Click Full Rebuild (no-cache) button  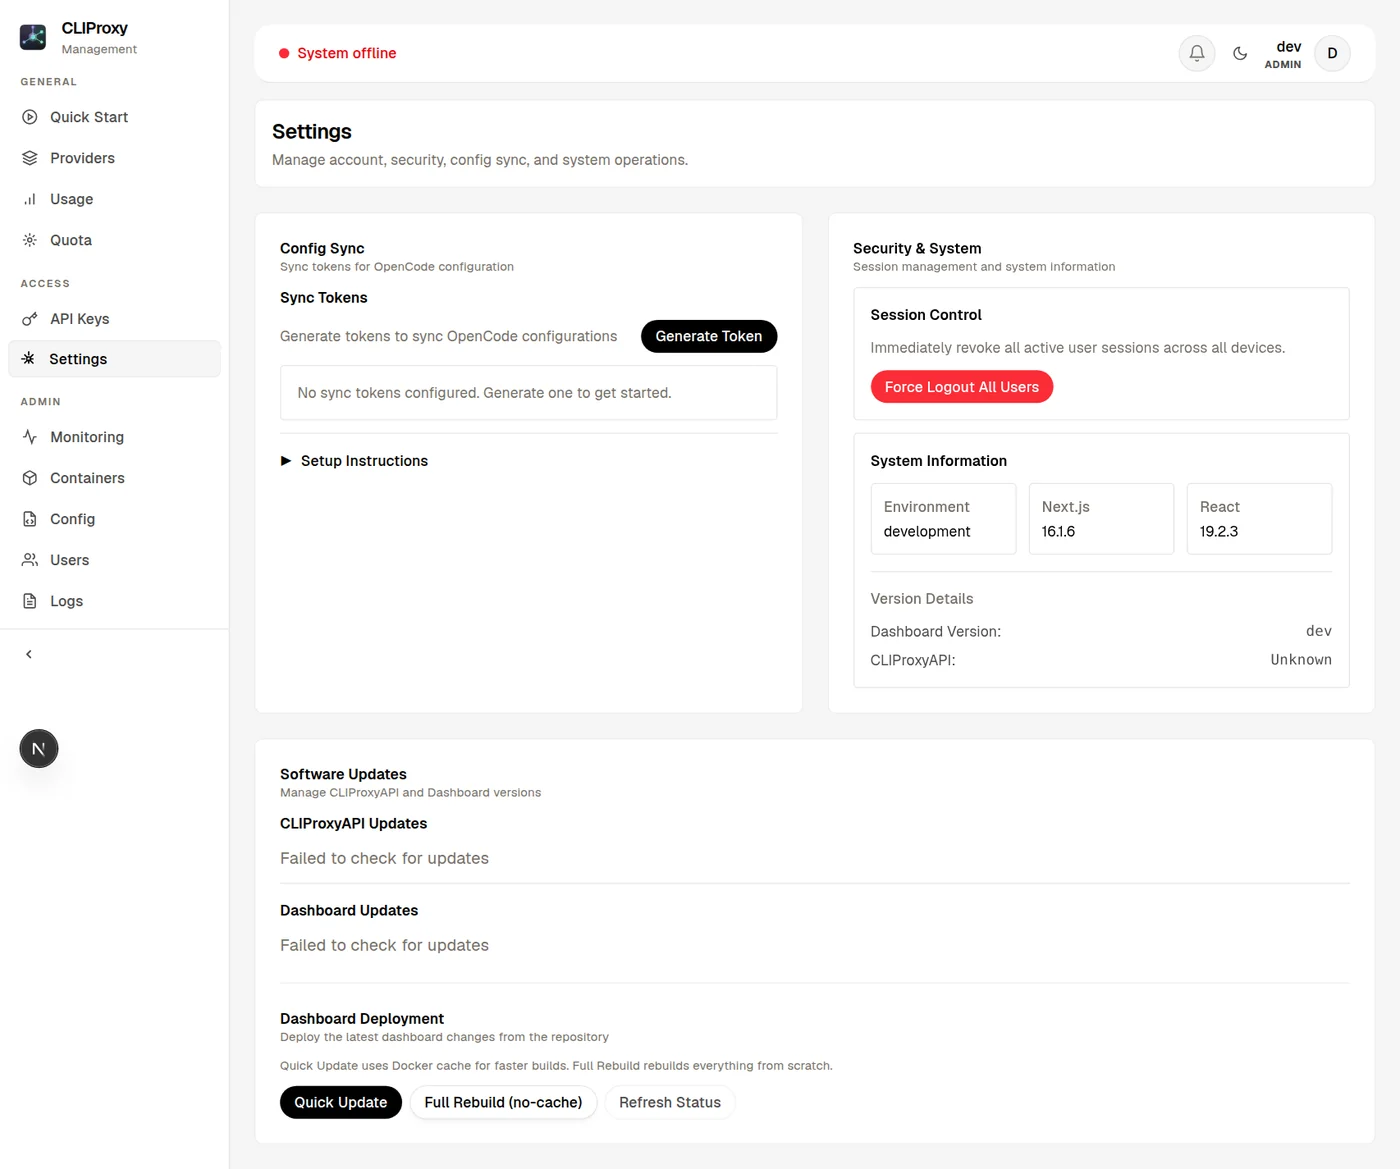[x=503, y=1102]
